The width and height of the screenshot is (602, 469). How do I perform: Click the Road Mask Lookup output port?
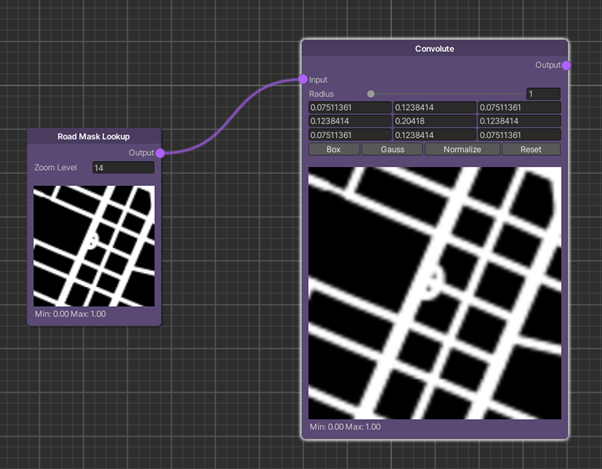click(x=159, y=153)
